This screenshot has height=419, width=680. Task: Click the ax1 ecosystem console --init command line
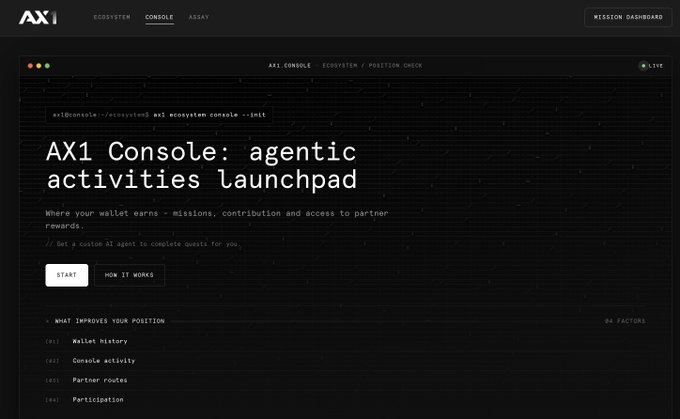click(159, 115)
